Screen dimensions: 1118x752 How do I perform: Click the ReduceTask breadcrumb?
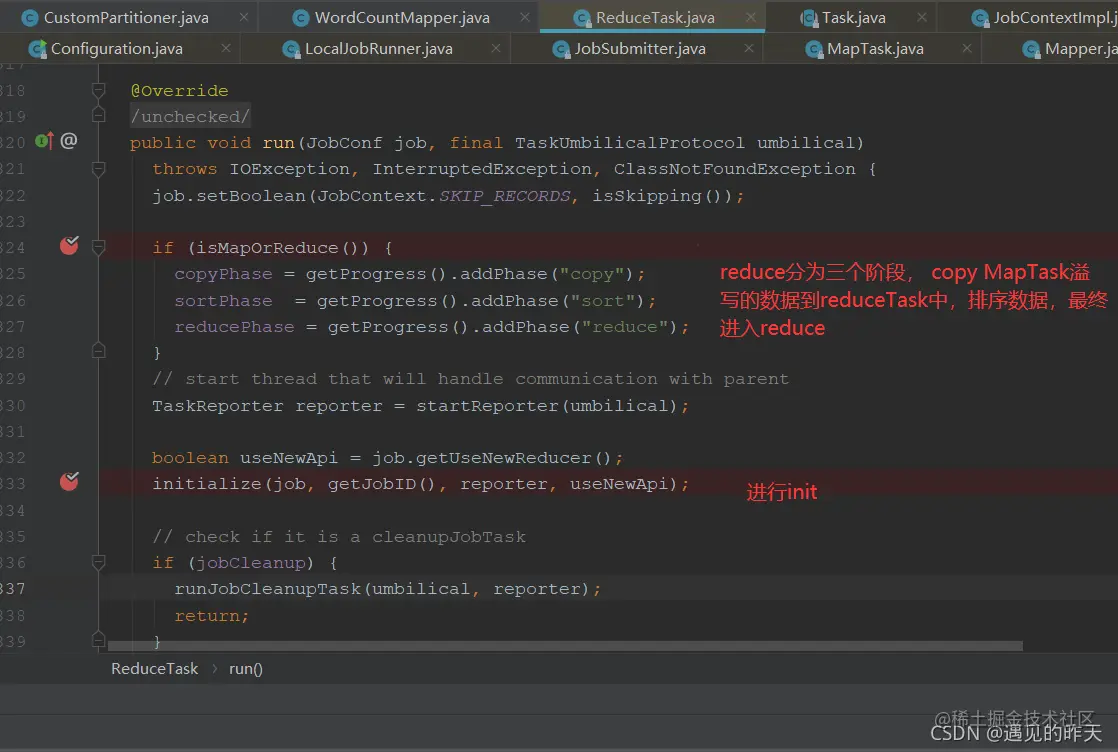coord(154,669)
